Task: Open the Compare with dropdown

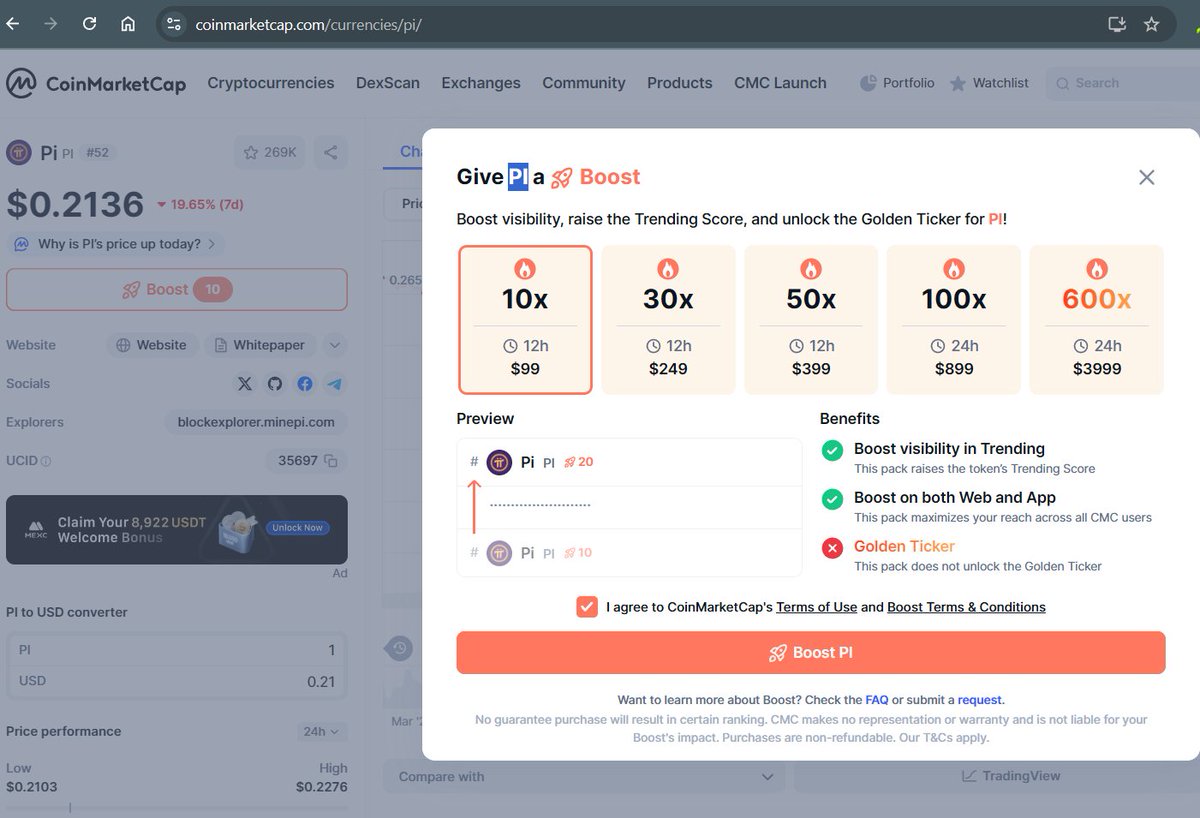Action: coord(584,776)
